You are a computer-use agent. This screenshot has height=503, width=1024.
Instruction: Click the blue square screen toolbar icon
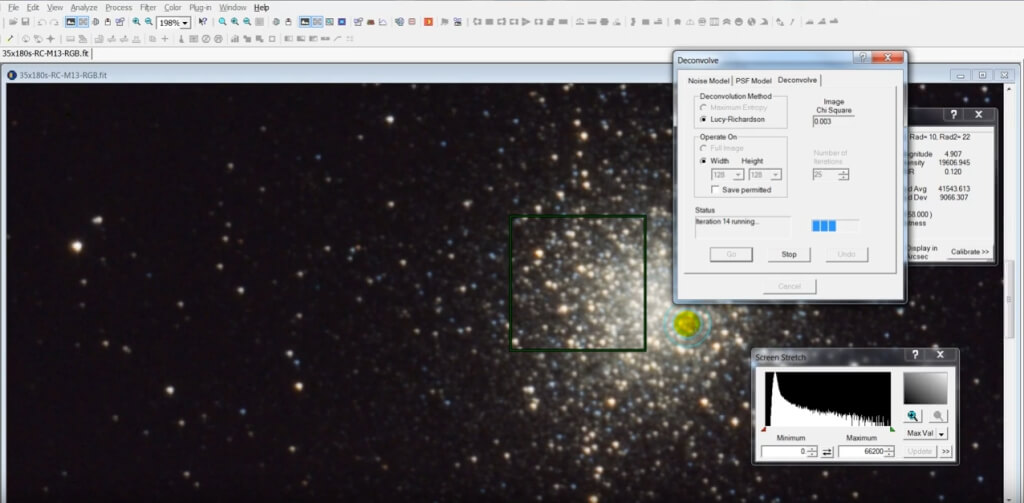(x=342, y=22)
